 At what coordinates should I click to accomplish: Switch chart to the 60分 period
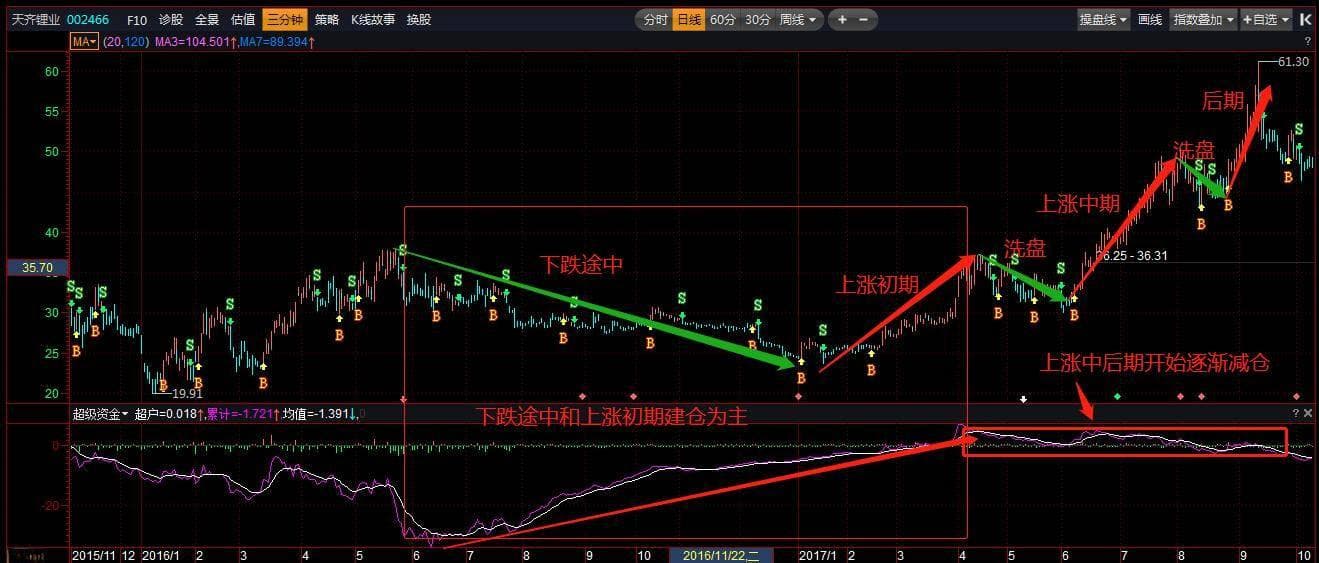(722, 19)
